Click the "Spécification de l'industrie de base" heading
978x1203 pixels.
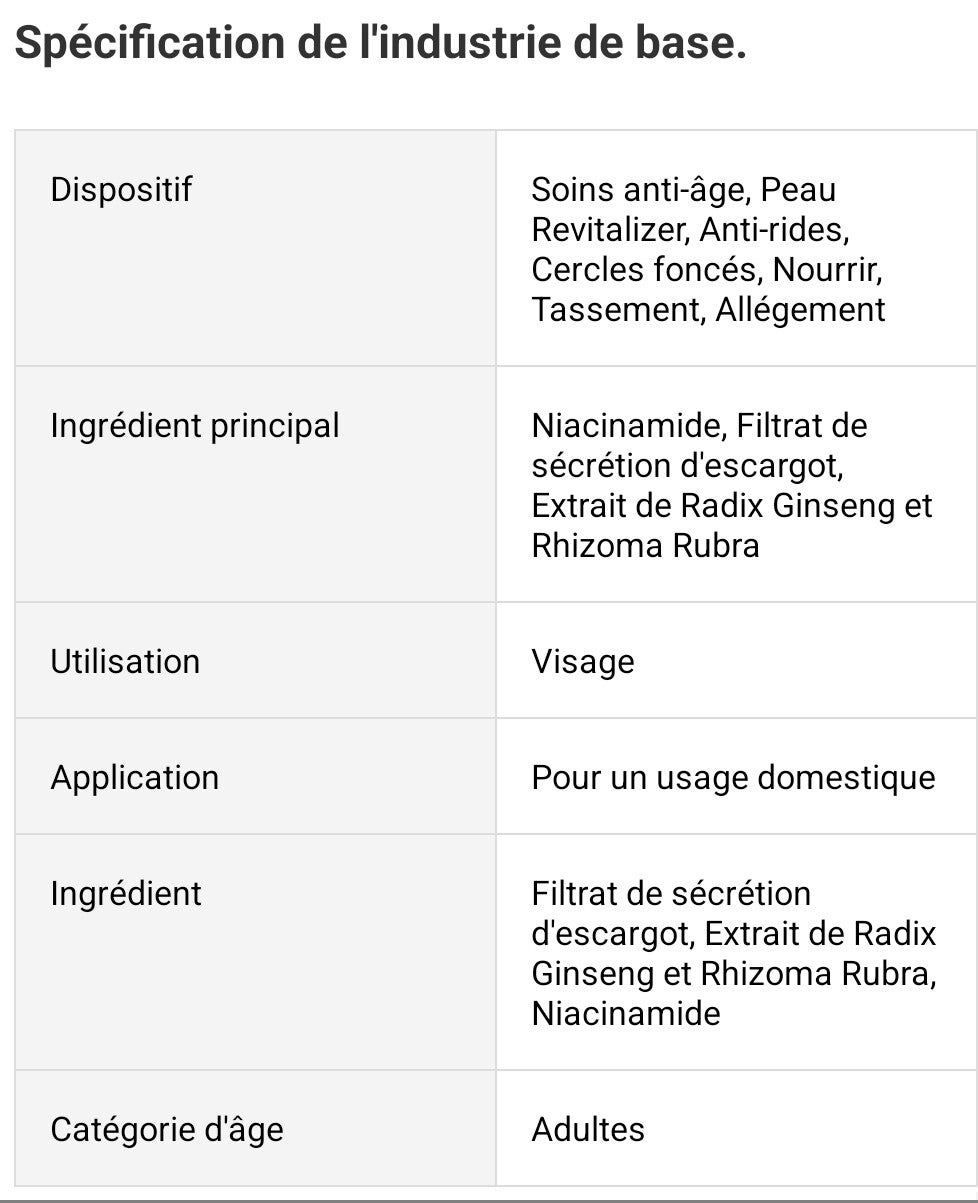point(380,46)
